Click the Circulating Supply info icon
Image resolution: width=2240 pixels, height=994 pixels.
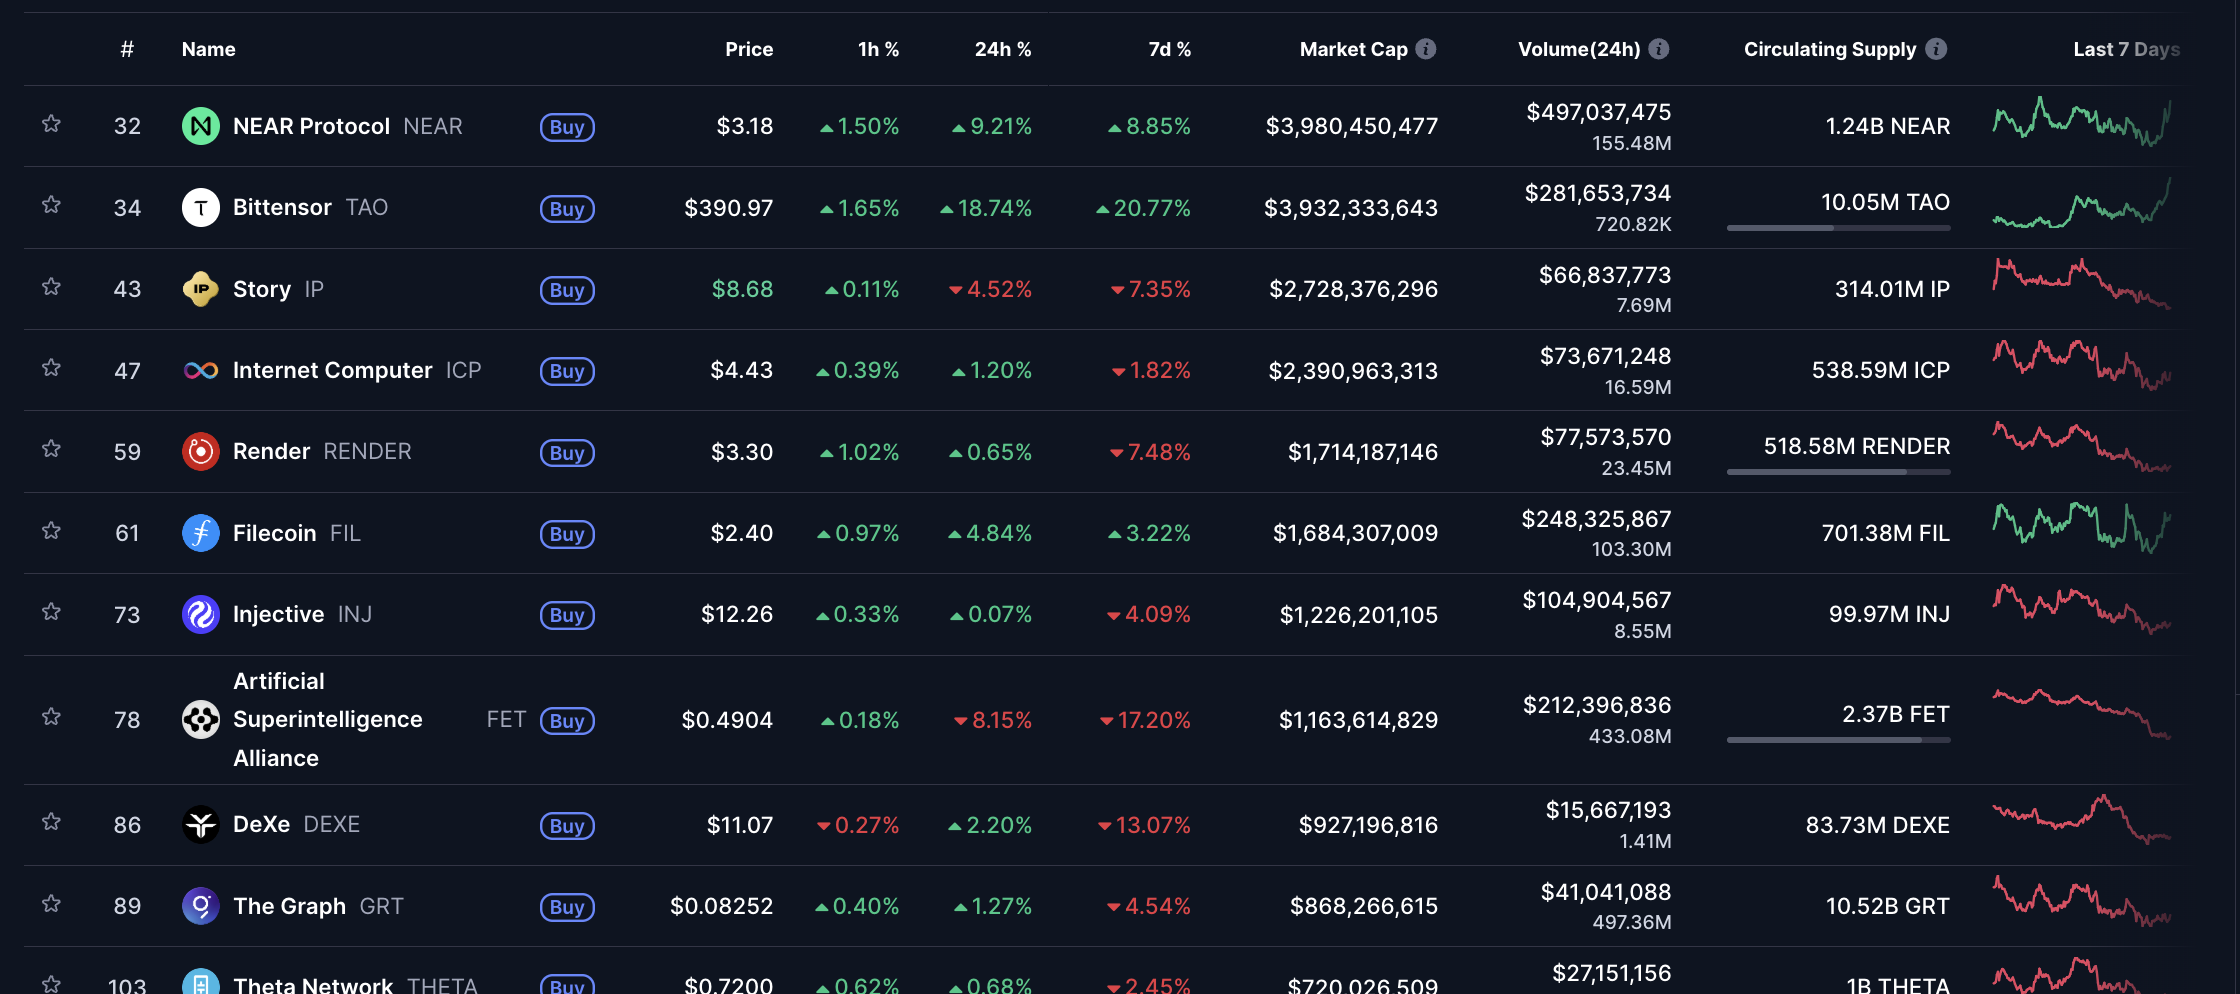1936,49
